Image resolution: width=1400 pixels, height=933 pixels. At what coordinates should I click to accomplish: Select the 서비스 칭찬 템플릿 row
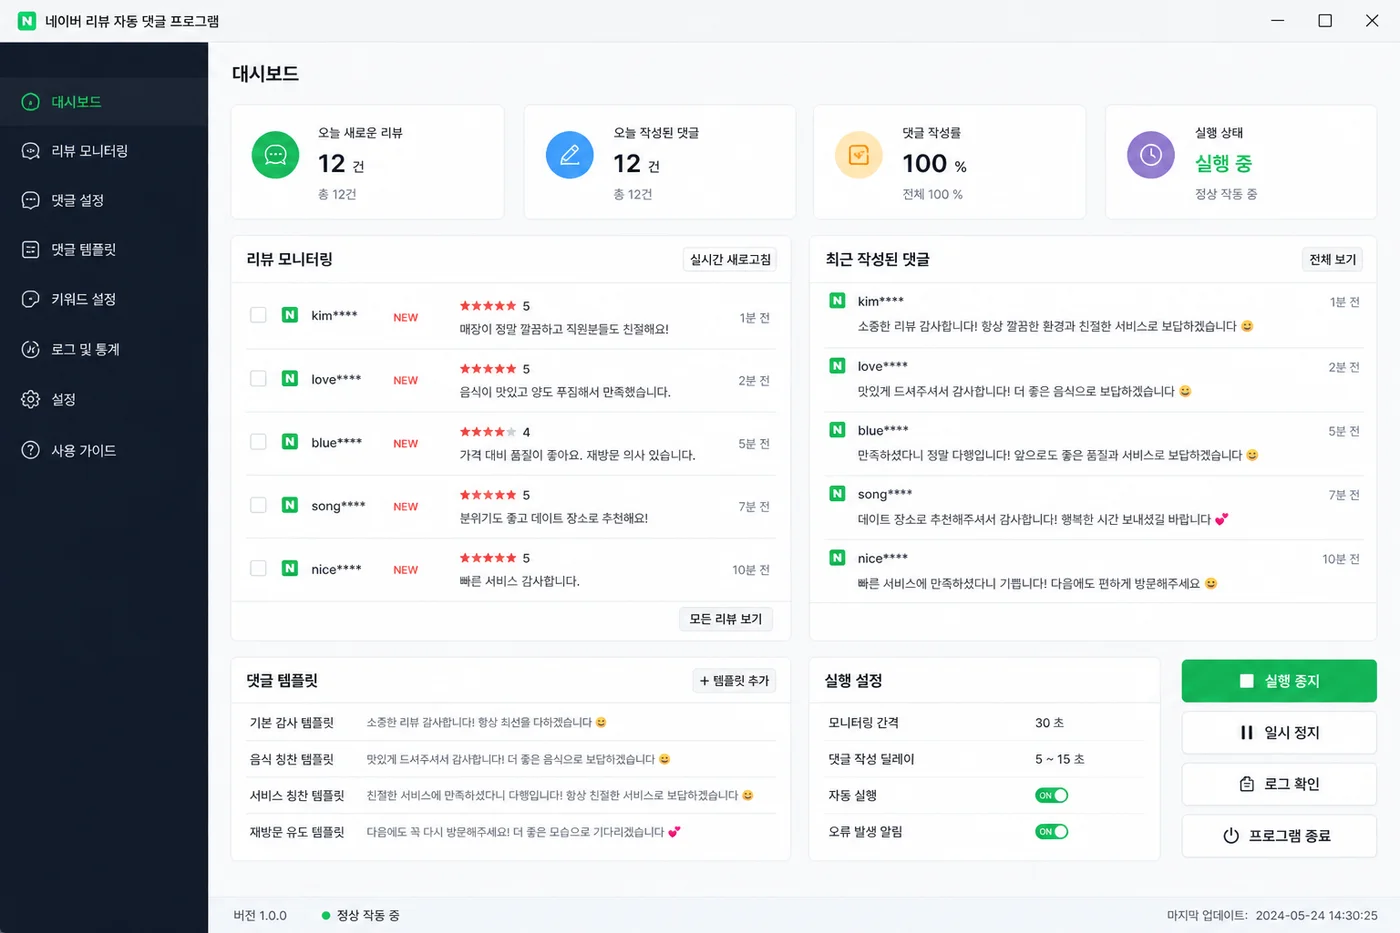512,795
